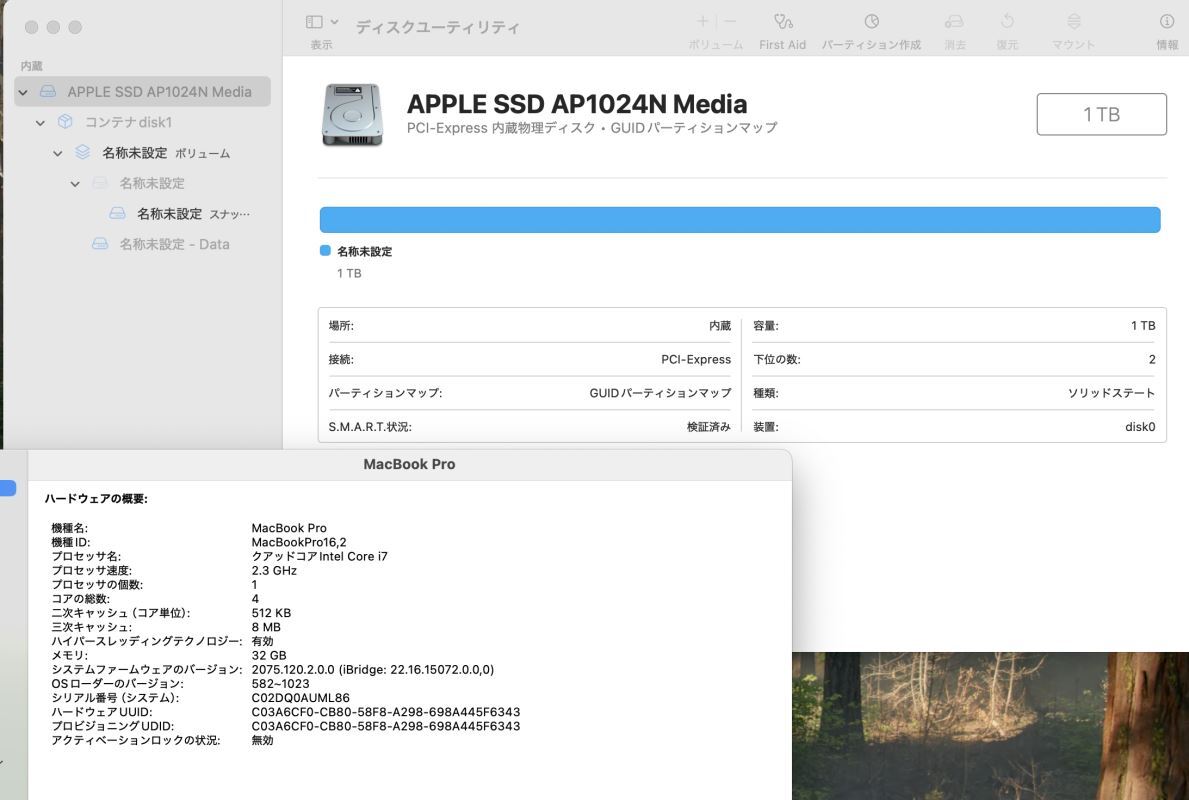This screenshot has width=1189, height=800.
Task: Click the volume group layers icon
Action: 83,152
